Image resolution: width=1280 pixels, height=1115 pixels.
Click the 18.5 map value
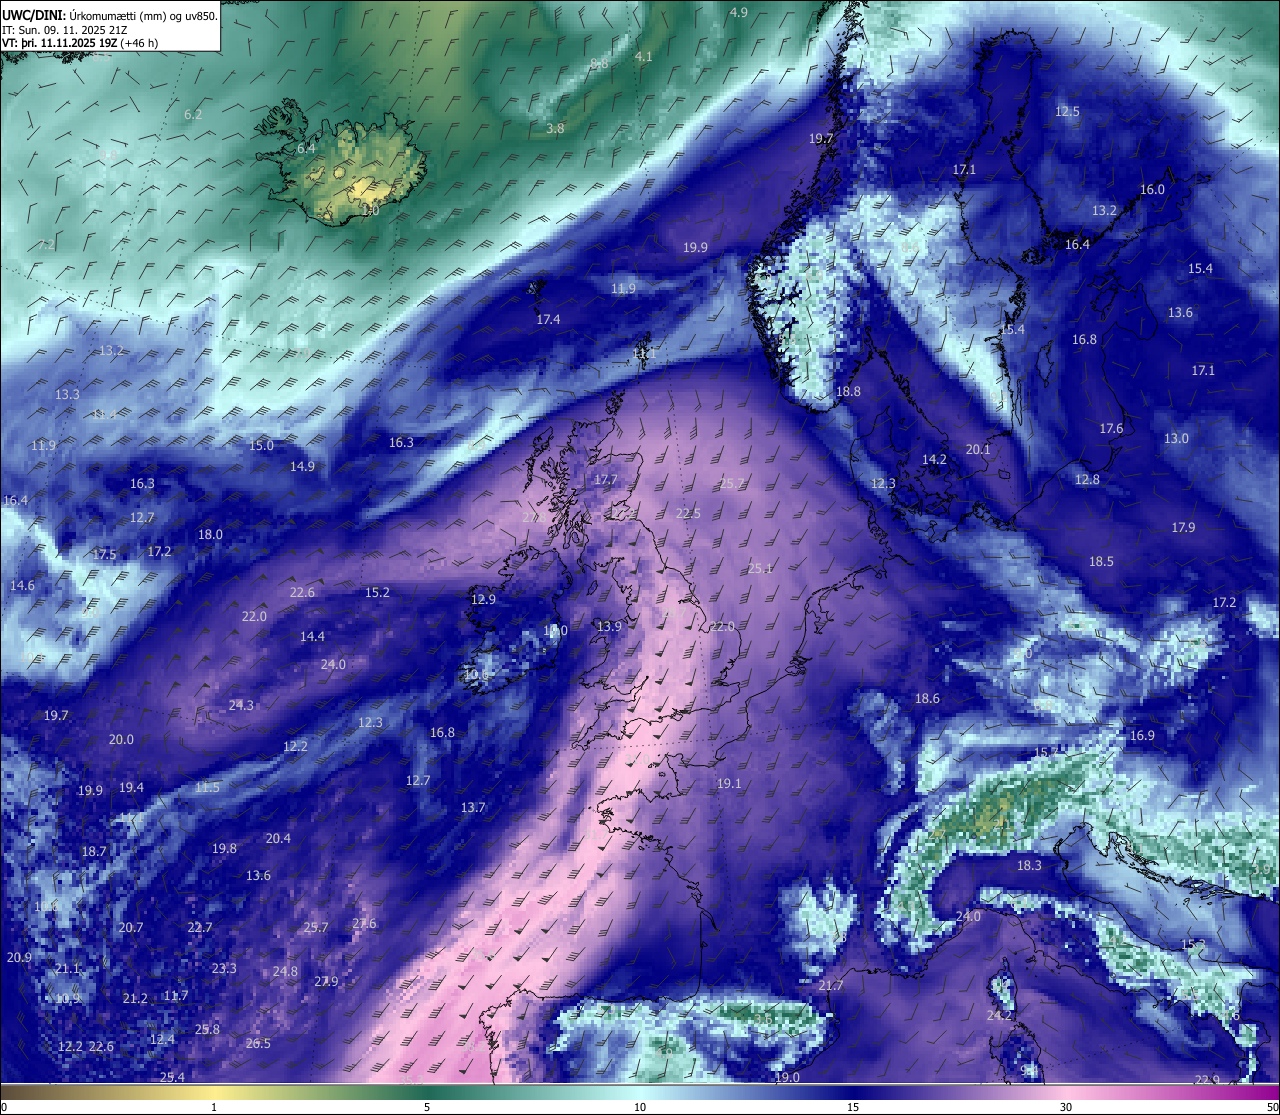click(1101, 562)
